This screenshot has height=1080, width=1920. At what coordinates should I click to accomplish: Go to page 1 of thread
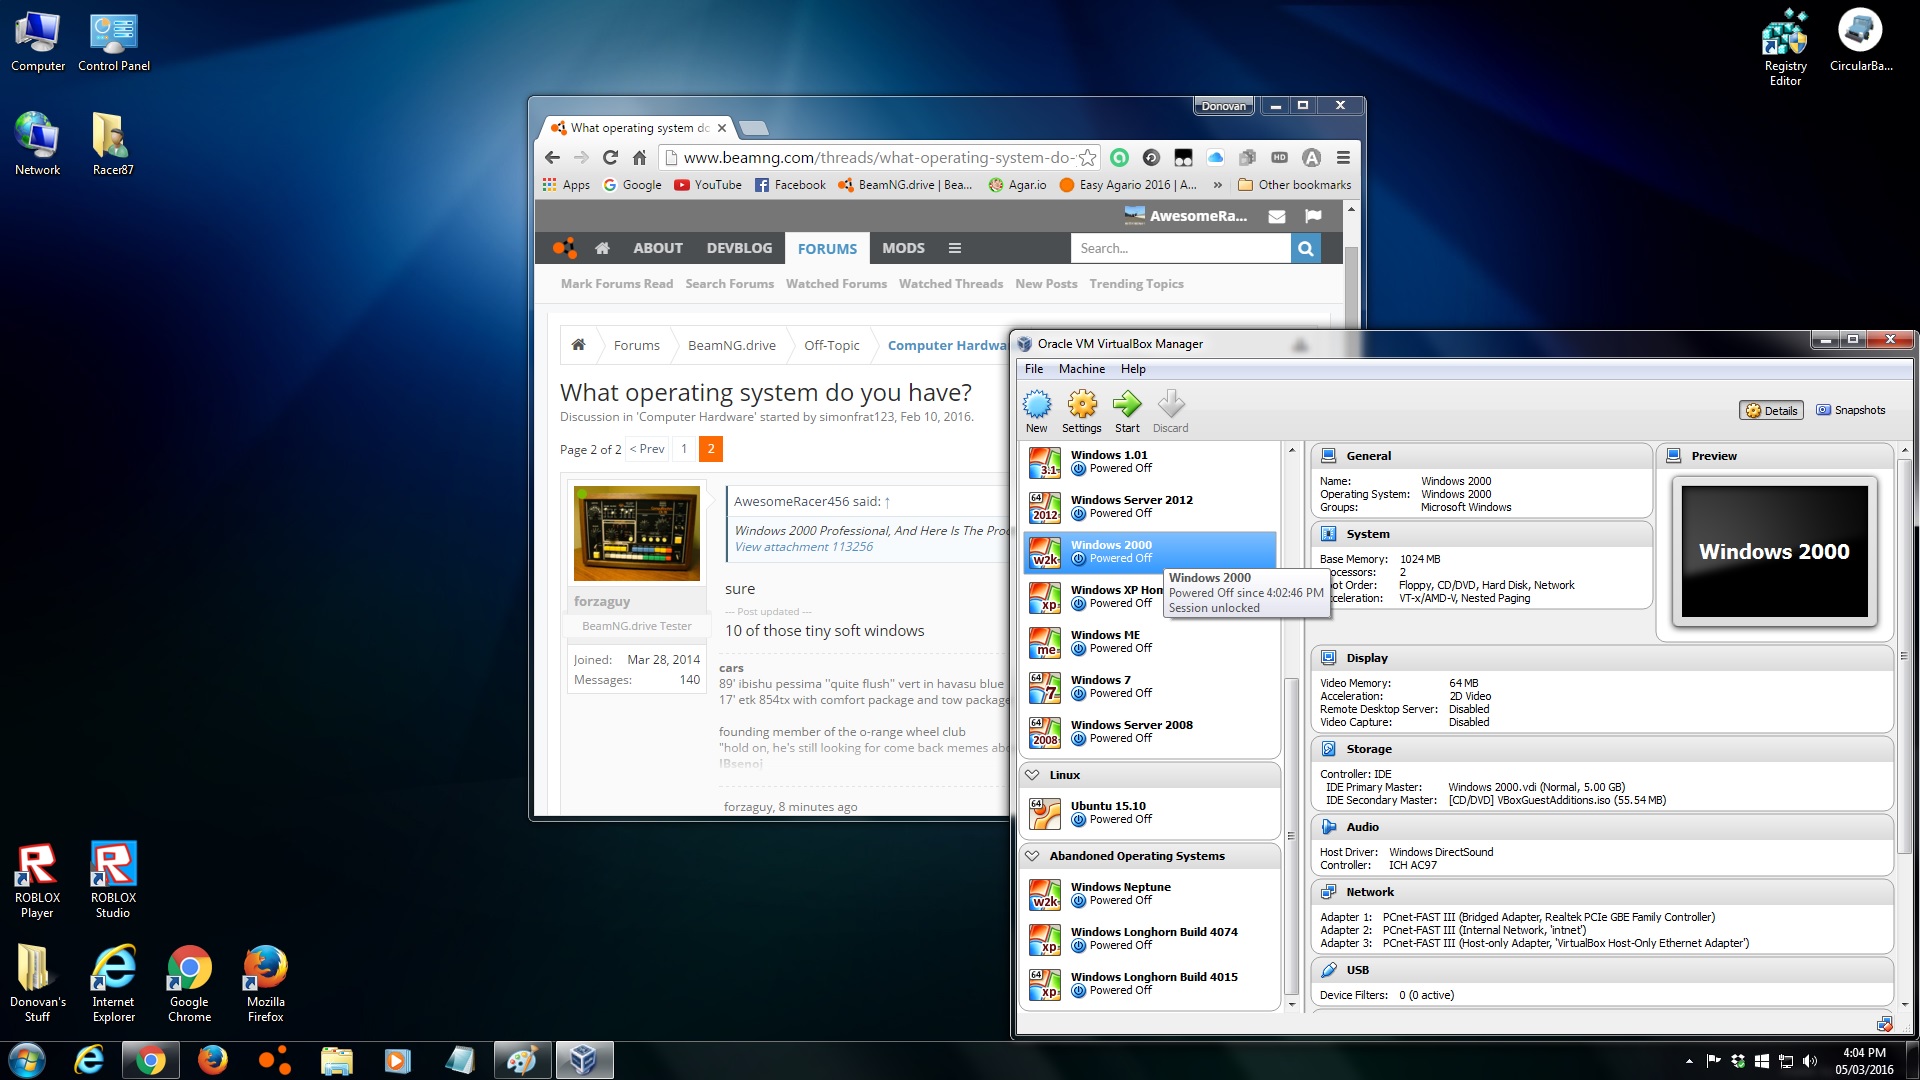click(x=684, y=449)
